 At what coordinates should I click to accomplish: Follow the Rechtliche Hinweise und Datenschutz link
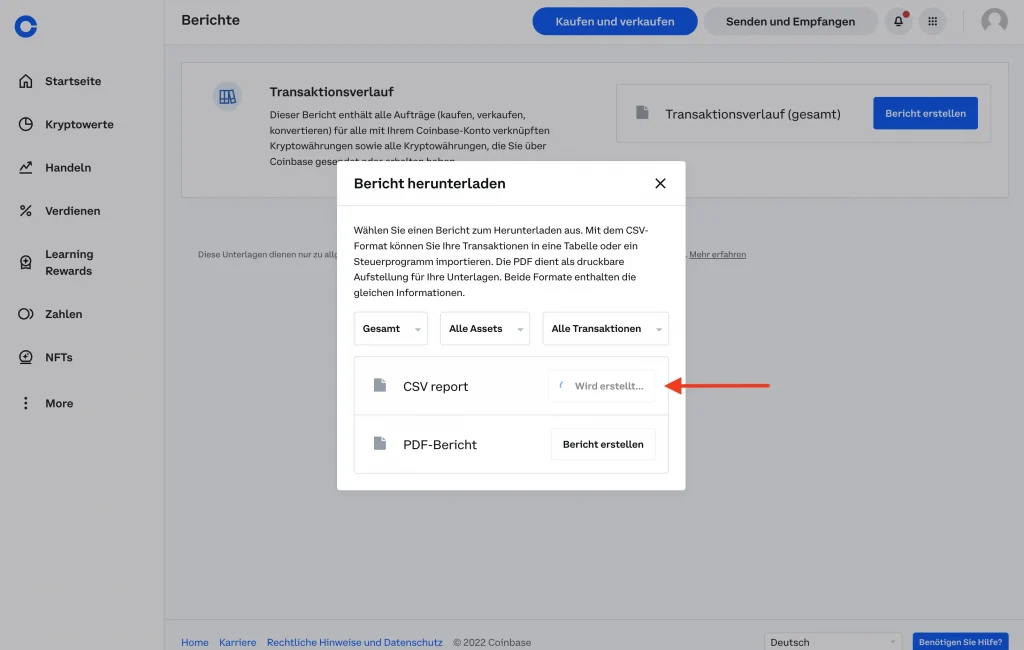pos(354,642)
